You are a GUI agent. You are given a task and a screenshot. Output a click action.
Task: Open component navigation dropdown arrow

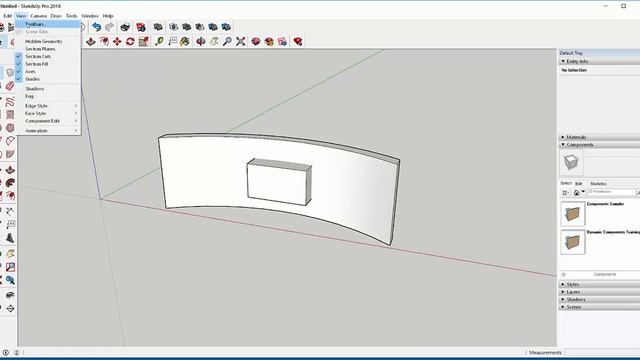[583, 192]
